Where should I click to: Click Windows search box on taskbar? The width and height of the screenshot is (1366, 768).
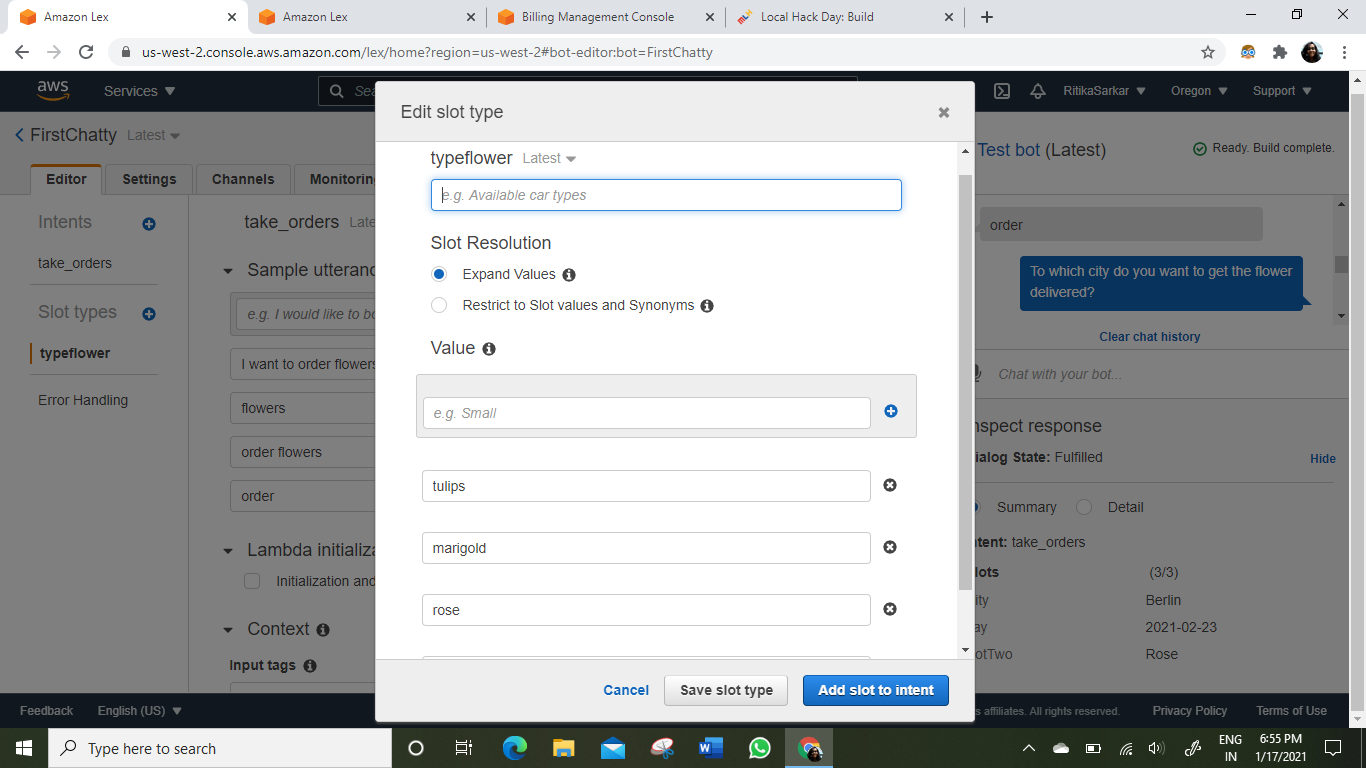[218, 748]
